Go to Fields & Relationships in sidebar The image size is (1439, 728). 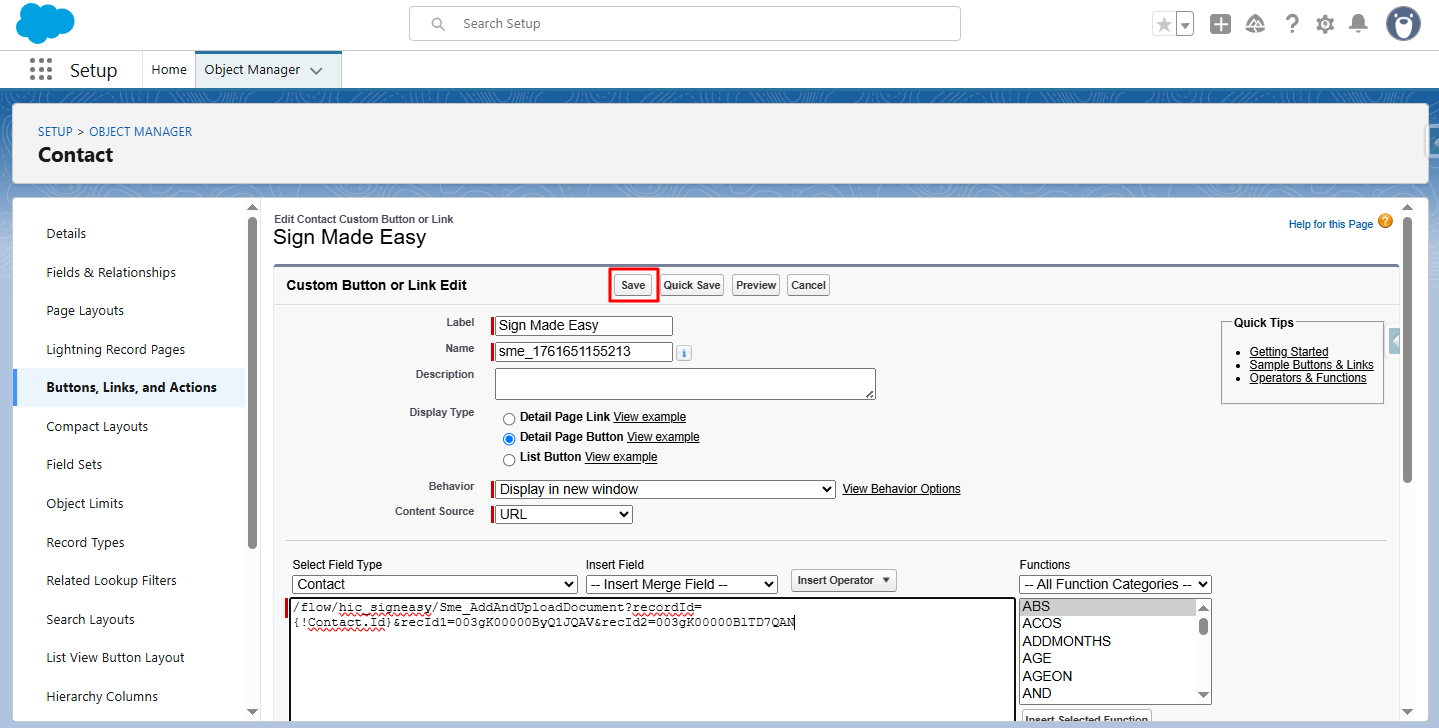pyautogui.click(x=111, y=272)
